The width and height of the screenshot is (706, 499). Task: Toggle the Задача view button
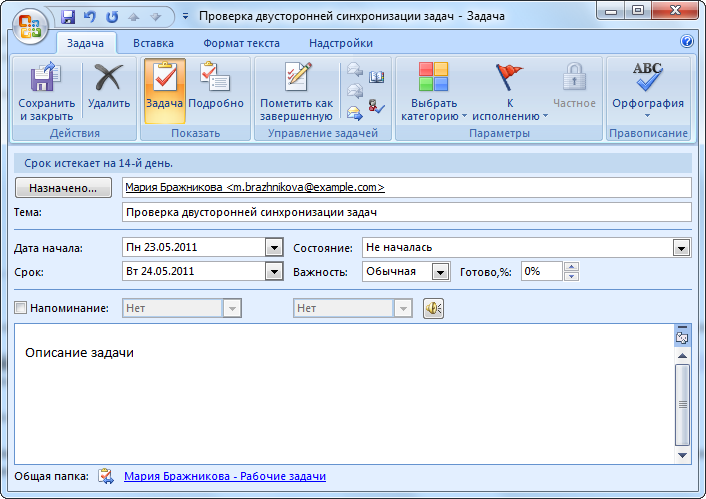[x=164, y=89]
